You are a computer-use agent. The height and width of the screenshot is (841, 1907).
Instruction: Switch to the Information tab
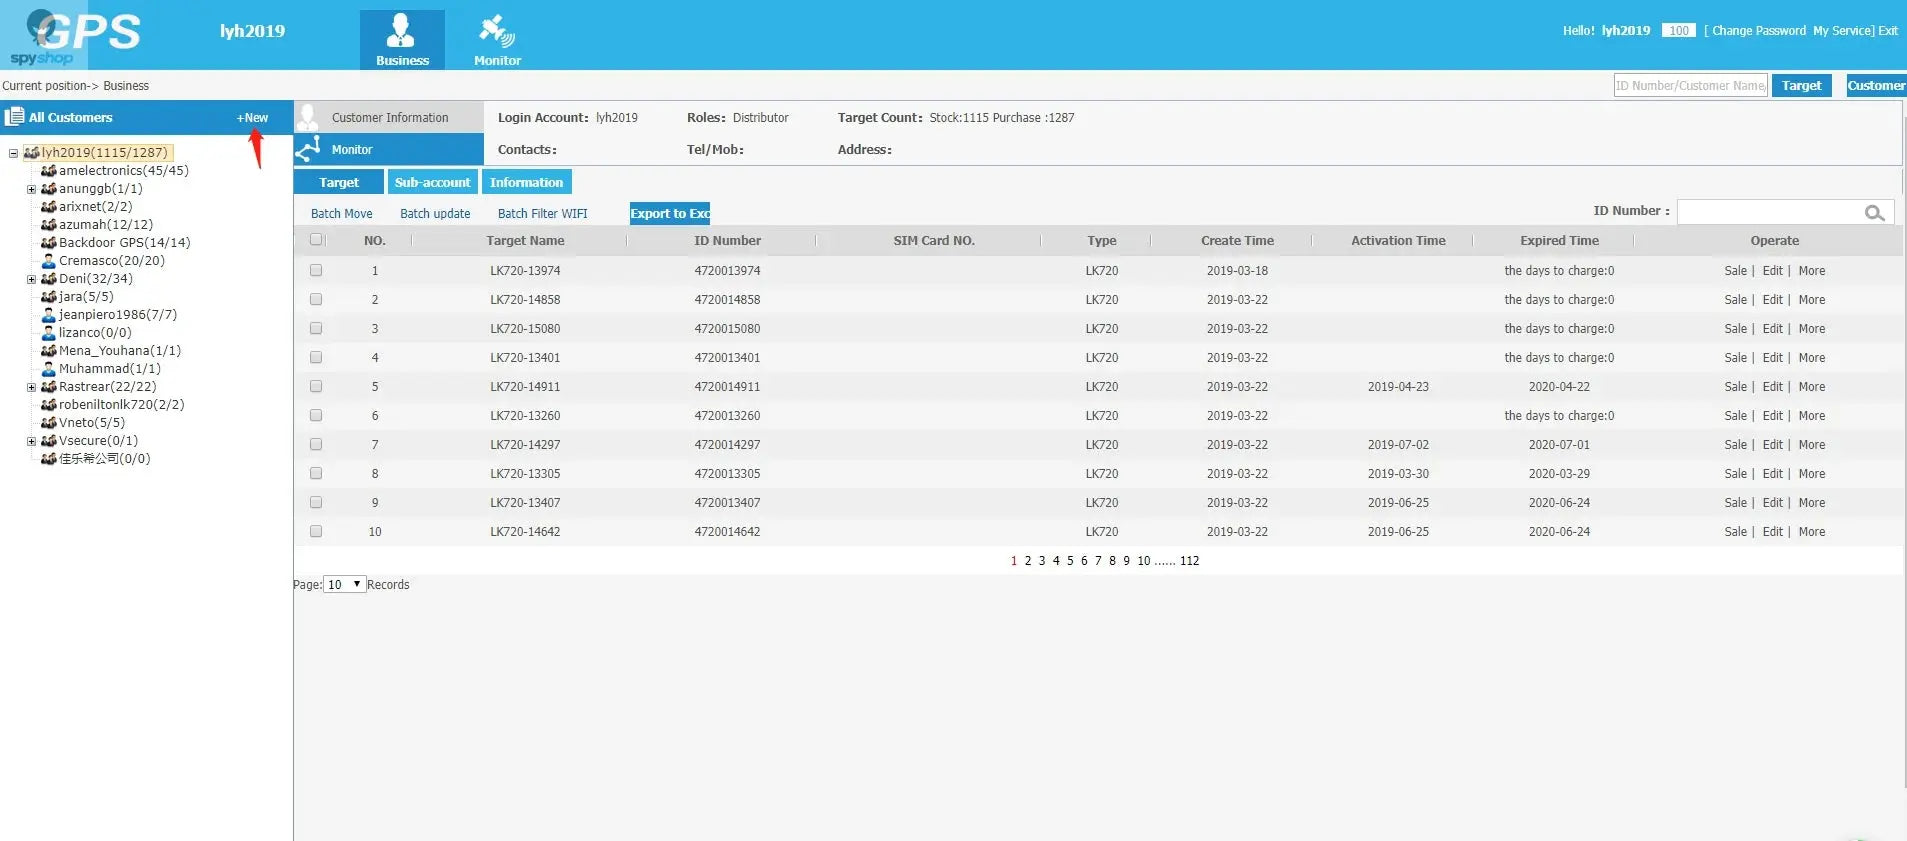tap(526, 182)
